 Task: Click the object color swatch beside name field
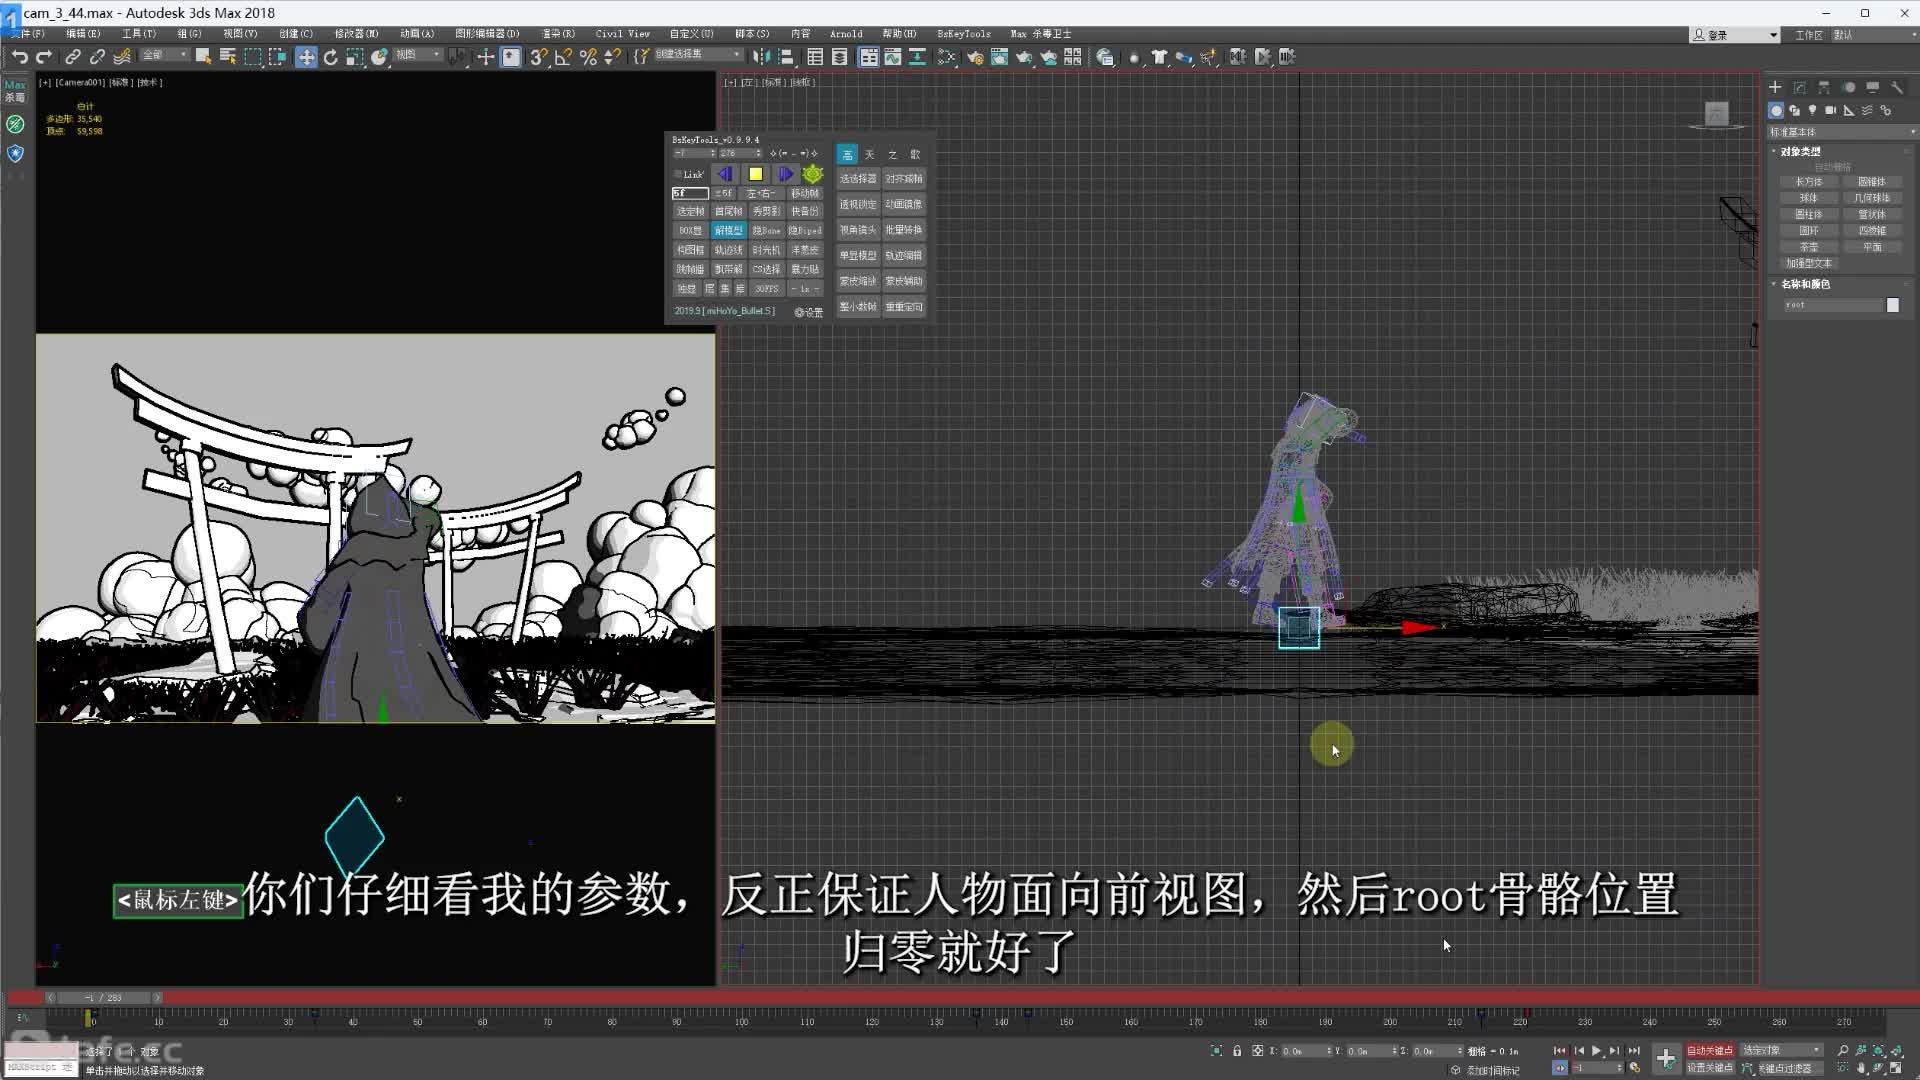(x=1892, y=305)
